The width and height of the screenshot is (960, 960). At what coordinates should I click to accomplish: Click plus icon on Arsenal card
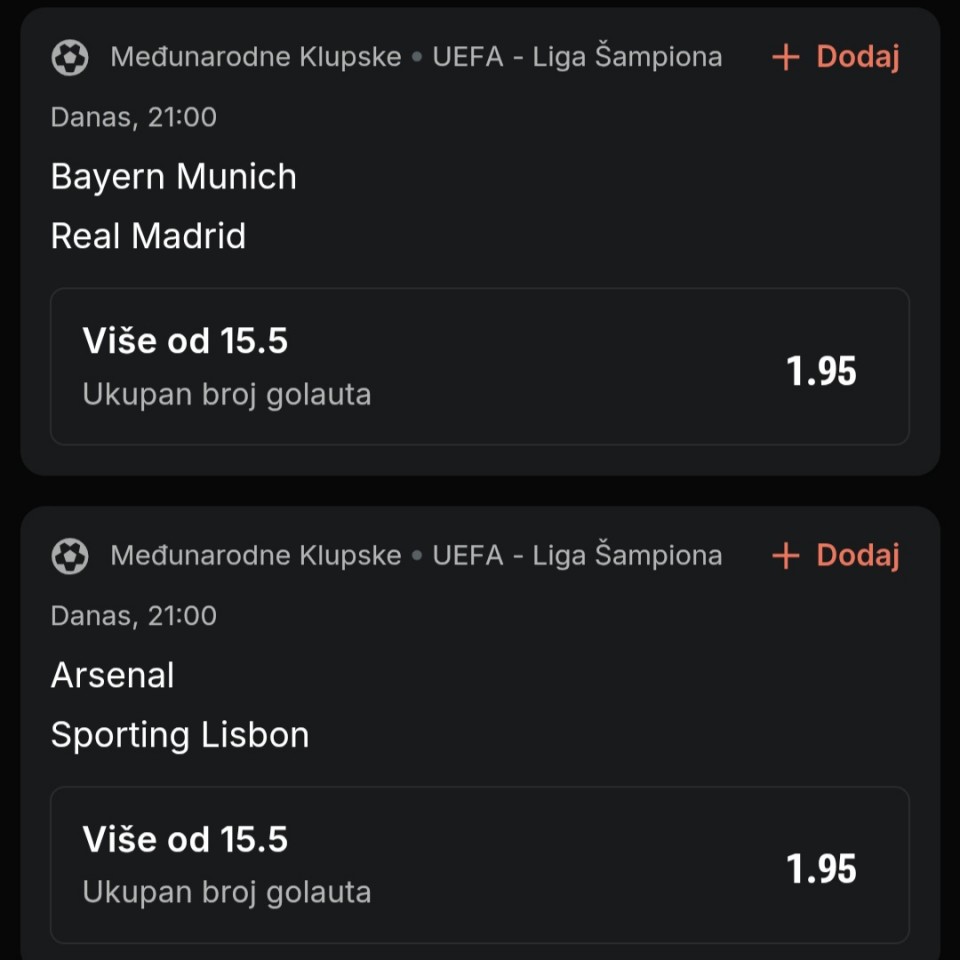(x=786, y=556)
